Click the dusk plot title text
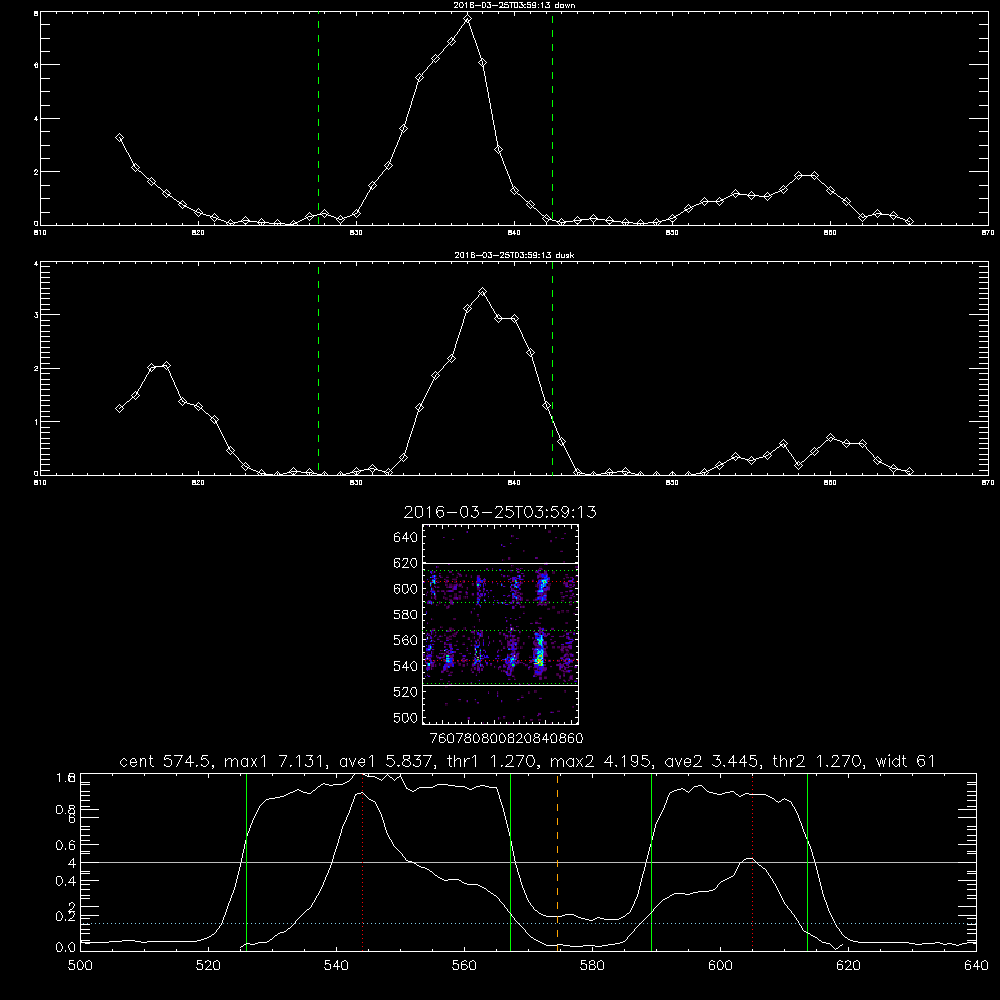This screenshot has height=1000, width=1000. pyautogui.click(x=514, y=255)
